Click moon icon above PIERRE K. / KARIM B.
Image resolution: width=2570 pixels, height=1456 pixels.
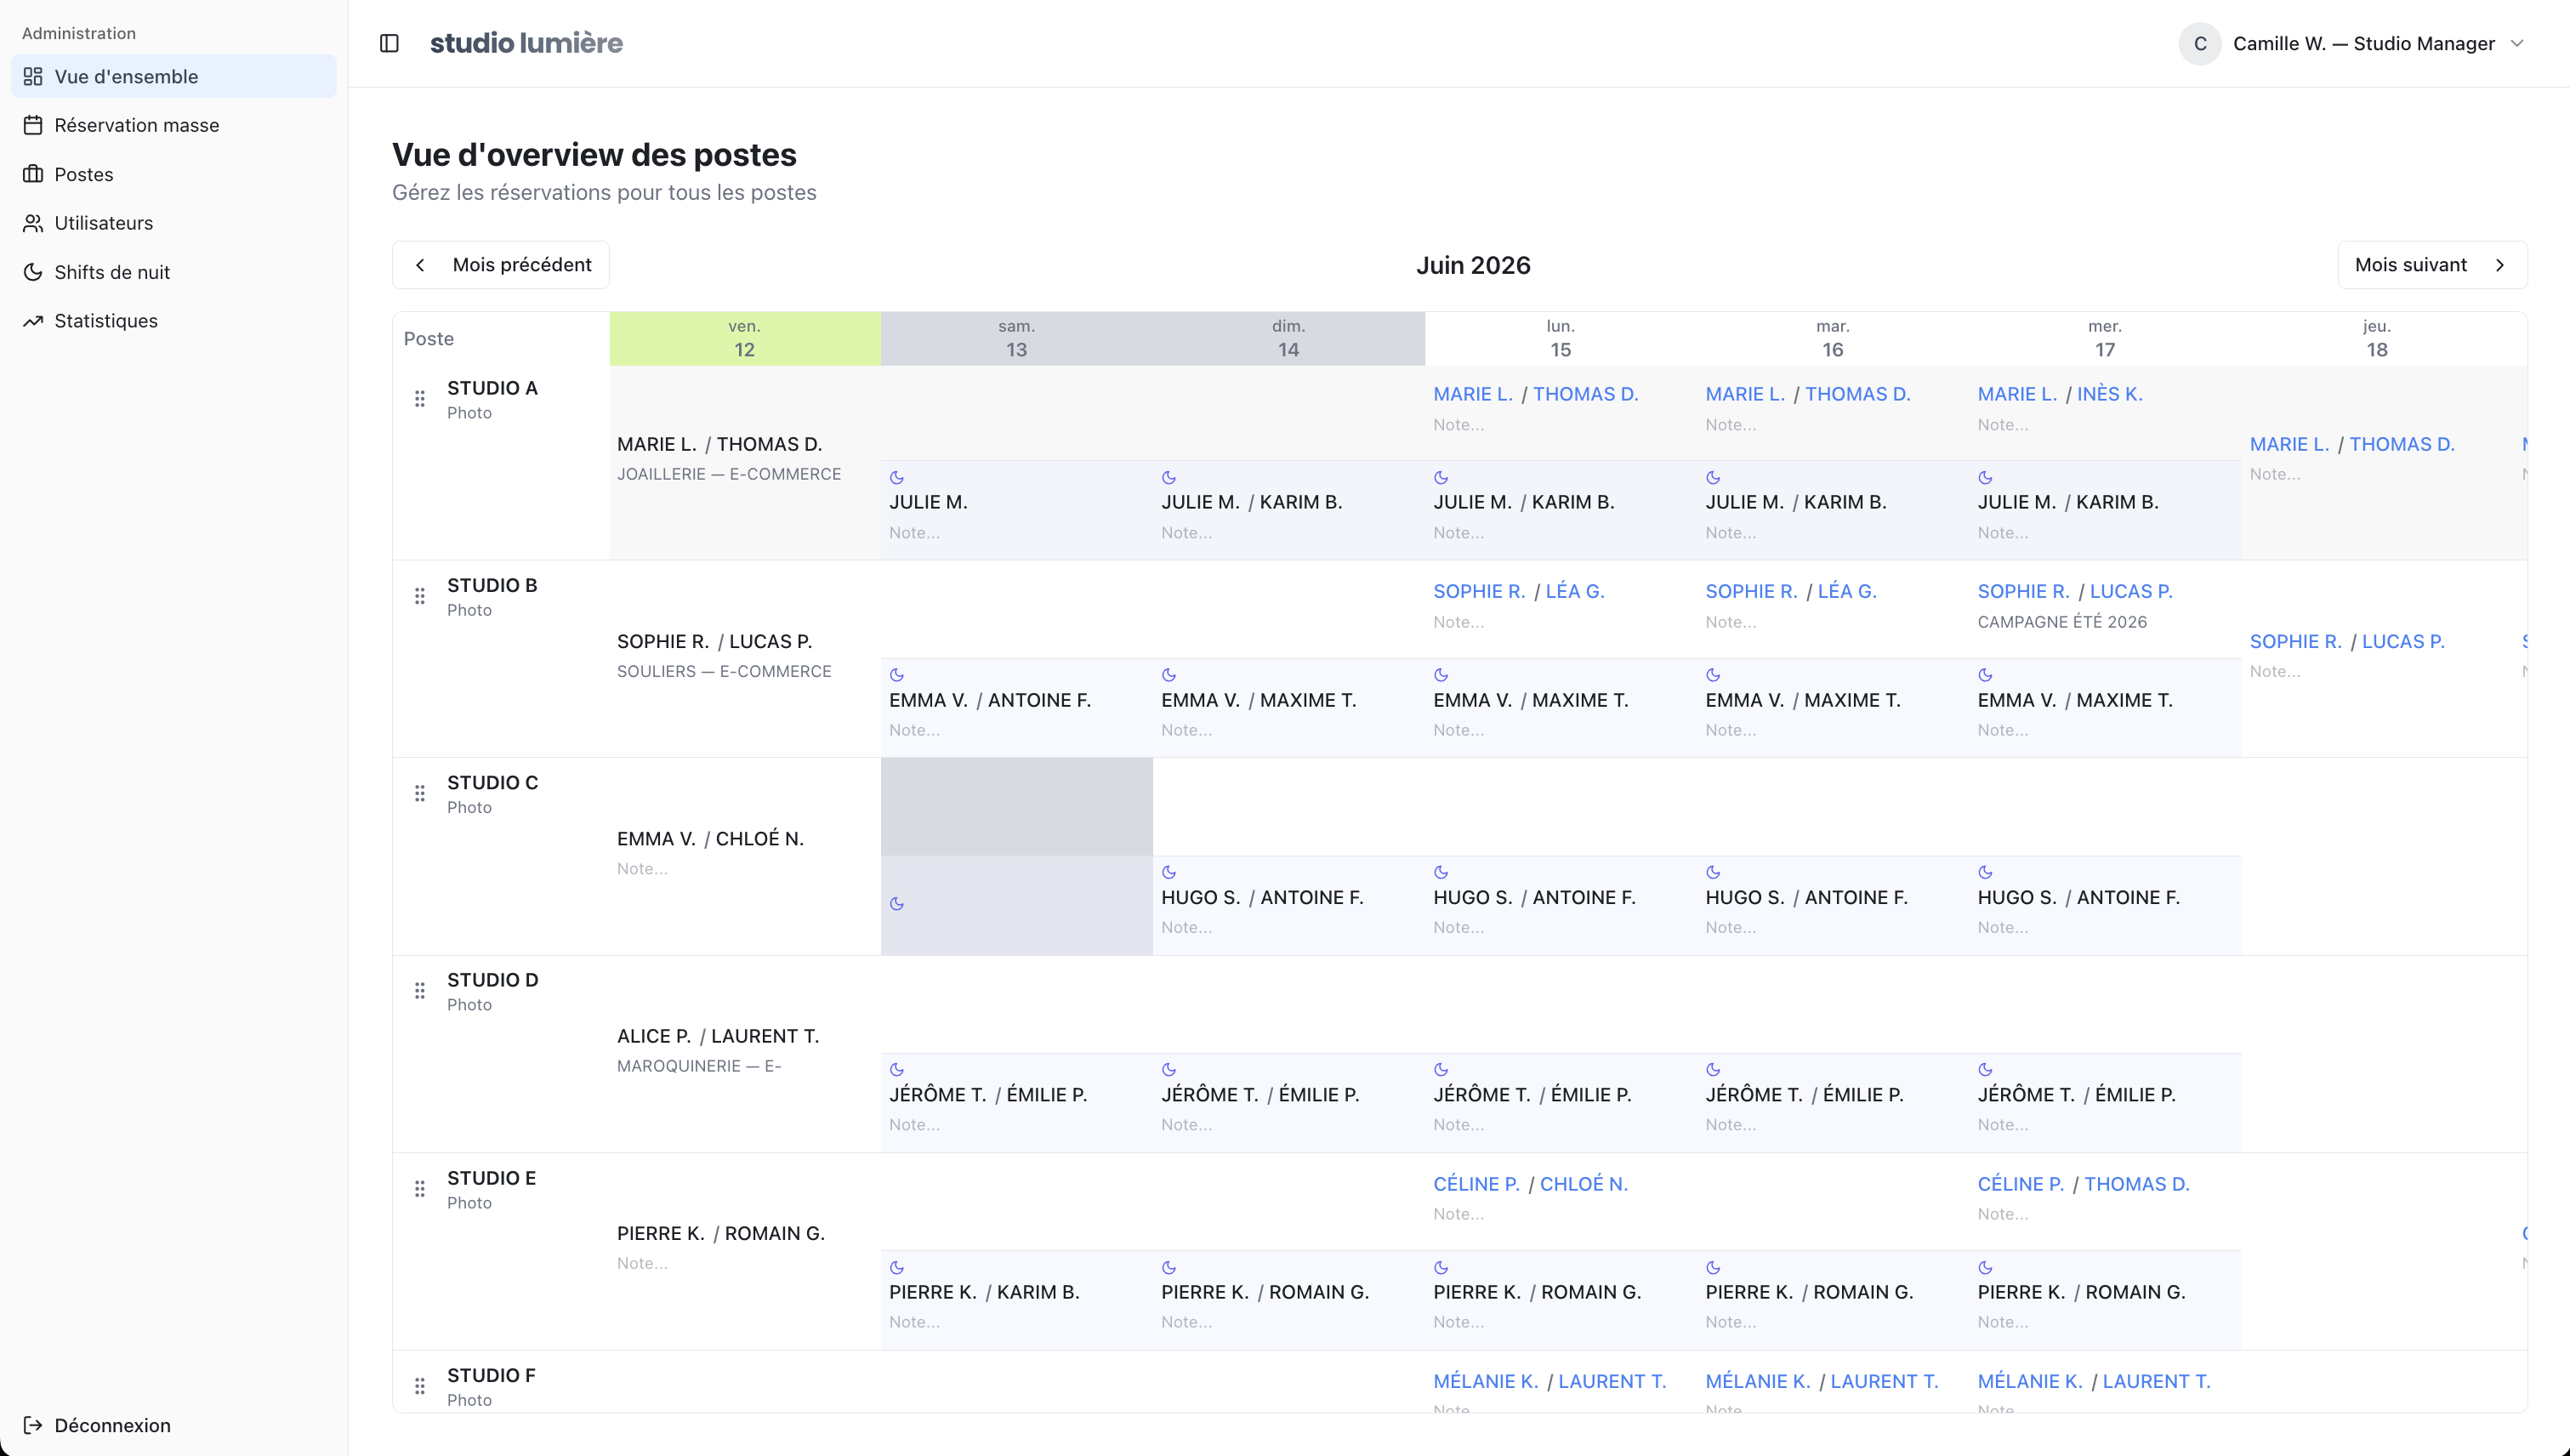[x=897, y=1268]
